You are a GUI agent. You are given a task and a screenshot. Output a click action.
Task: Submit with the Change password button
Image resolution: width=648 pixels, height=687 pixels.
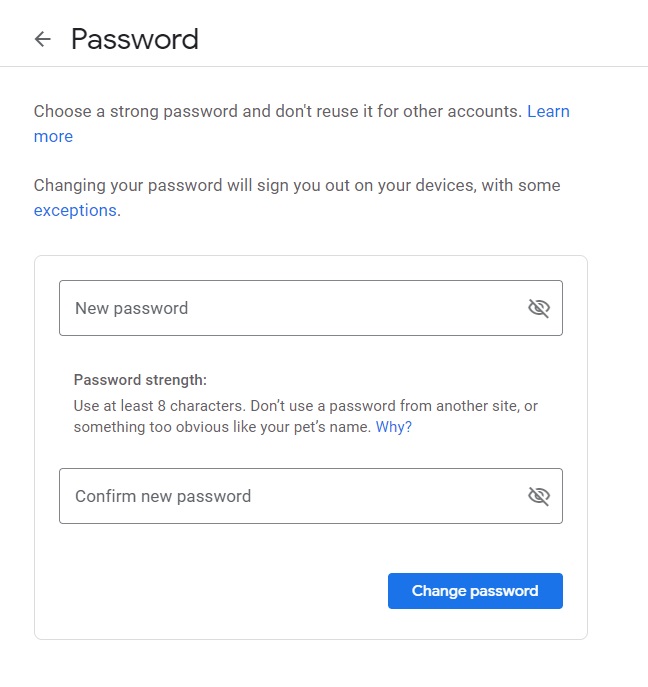(475, 591)
